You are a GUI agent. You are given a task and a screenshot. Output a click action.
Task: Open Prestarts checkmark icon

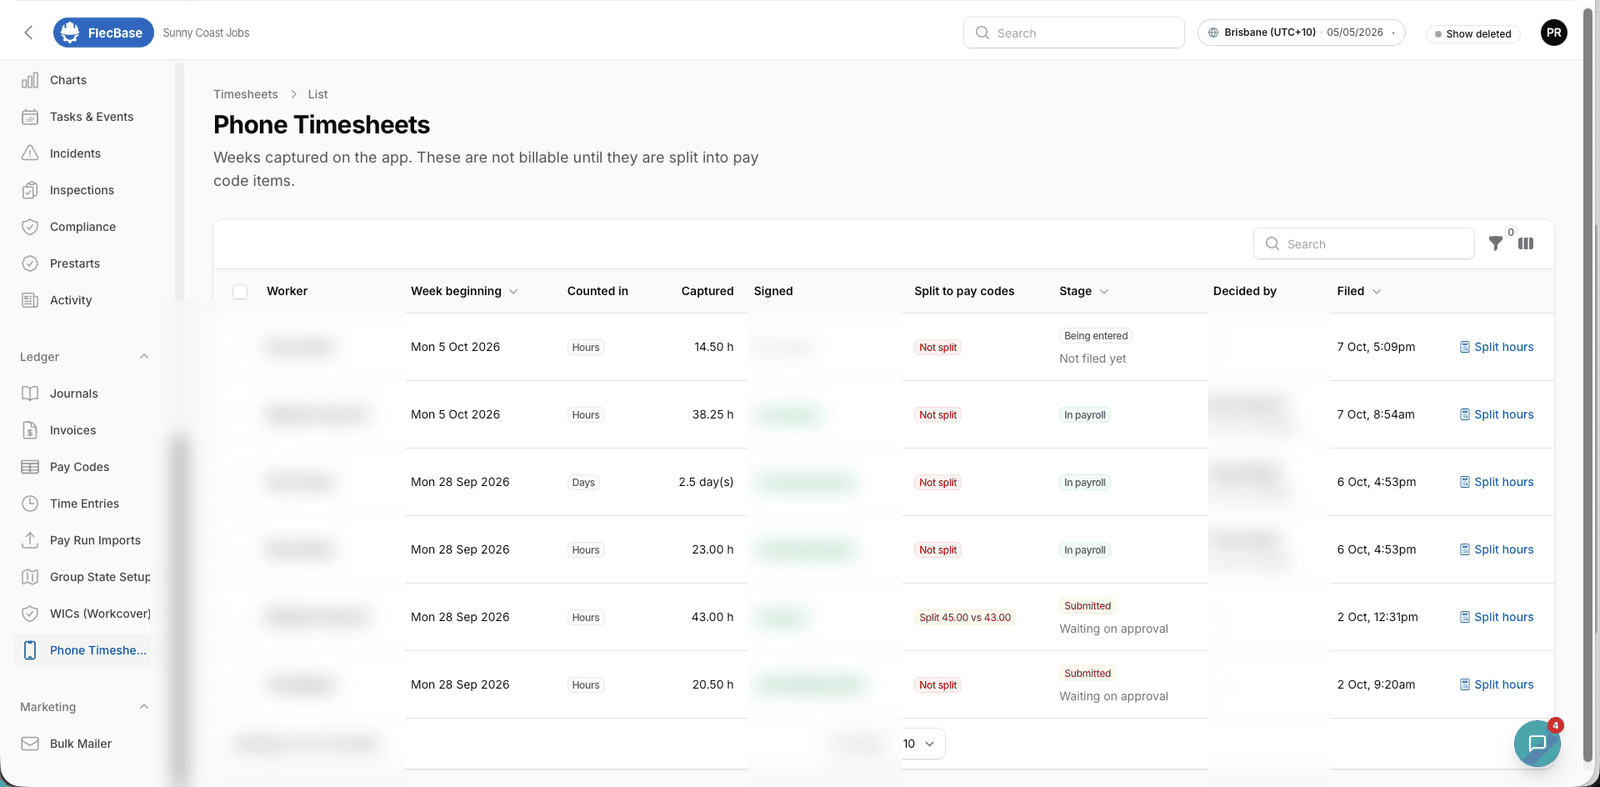click(30, 263)
